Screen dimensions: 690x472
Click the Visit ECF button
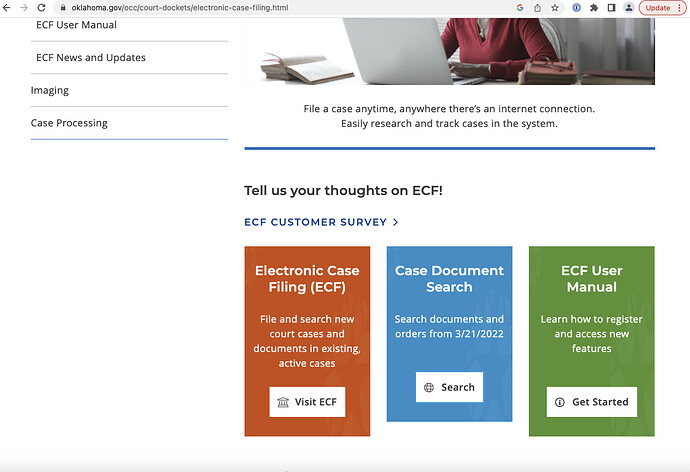click(307, 402)
